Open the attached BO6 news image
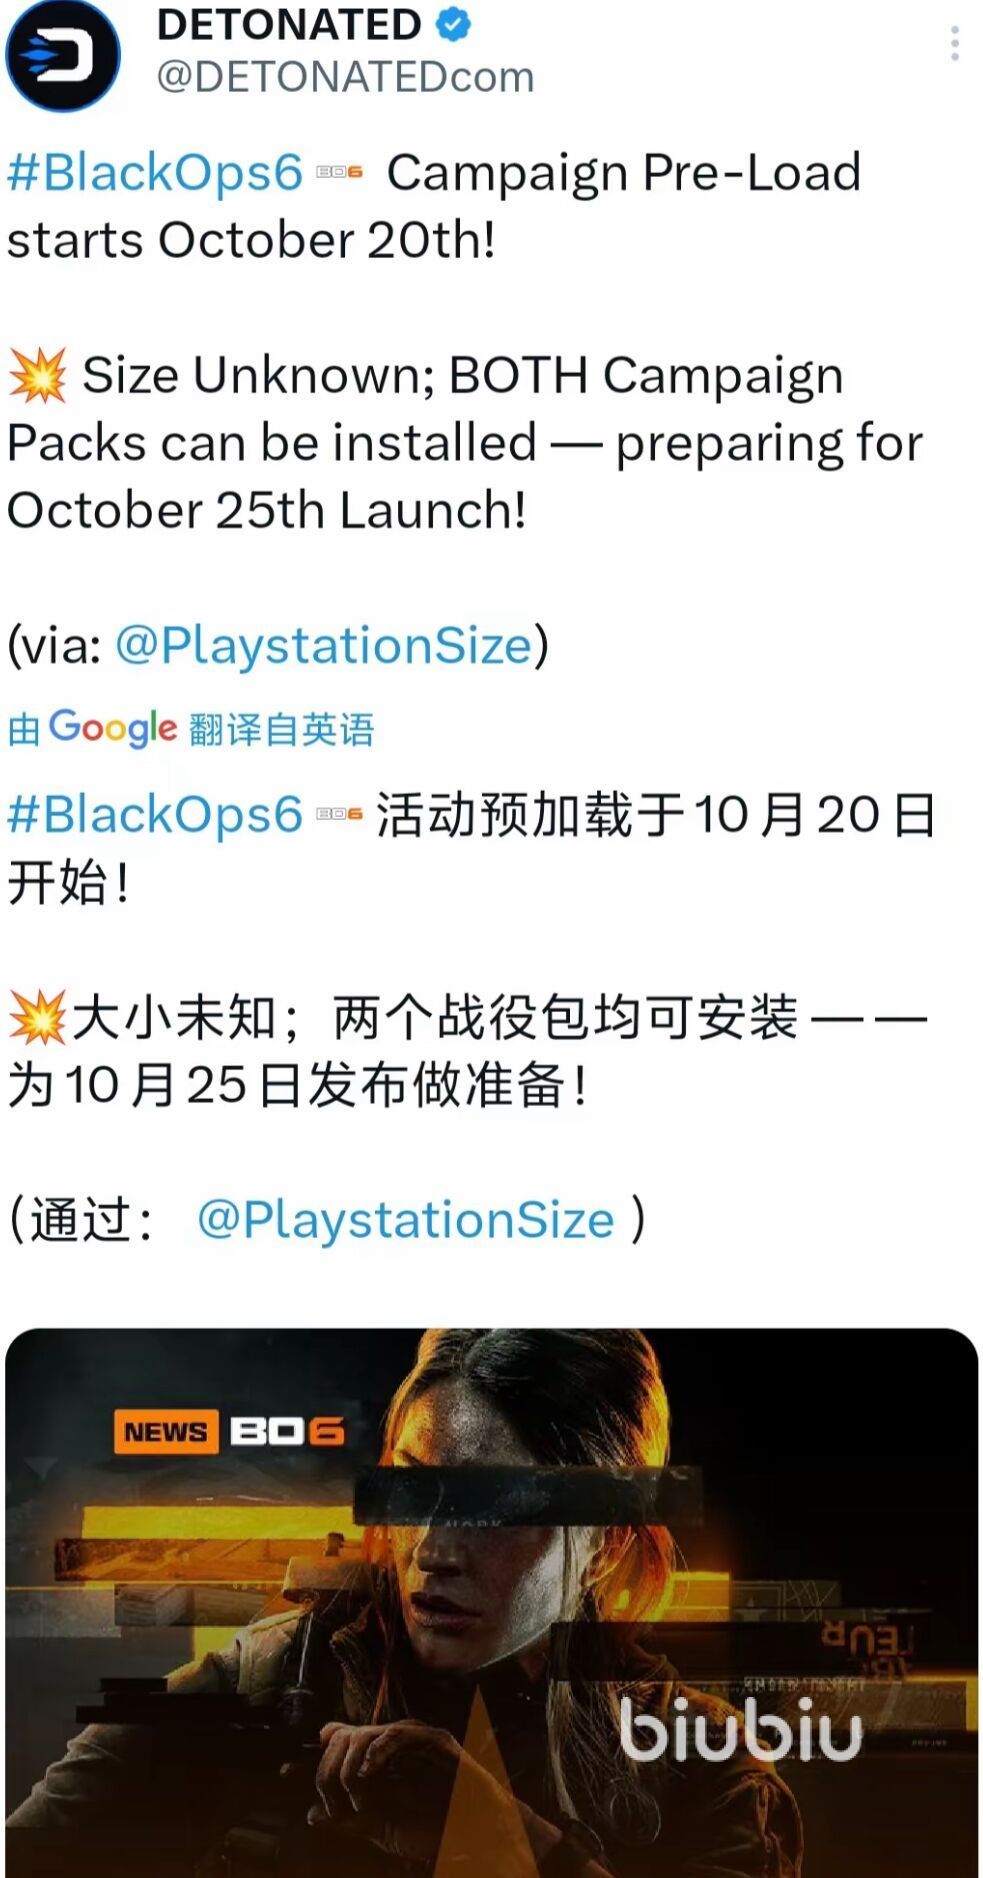 491,1603
